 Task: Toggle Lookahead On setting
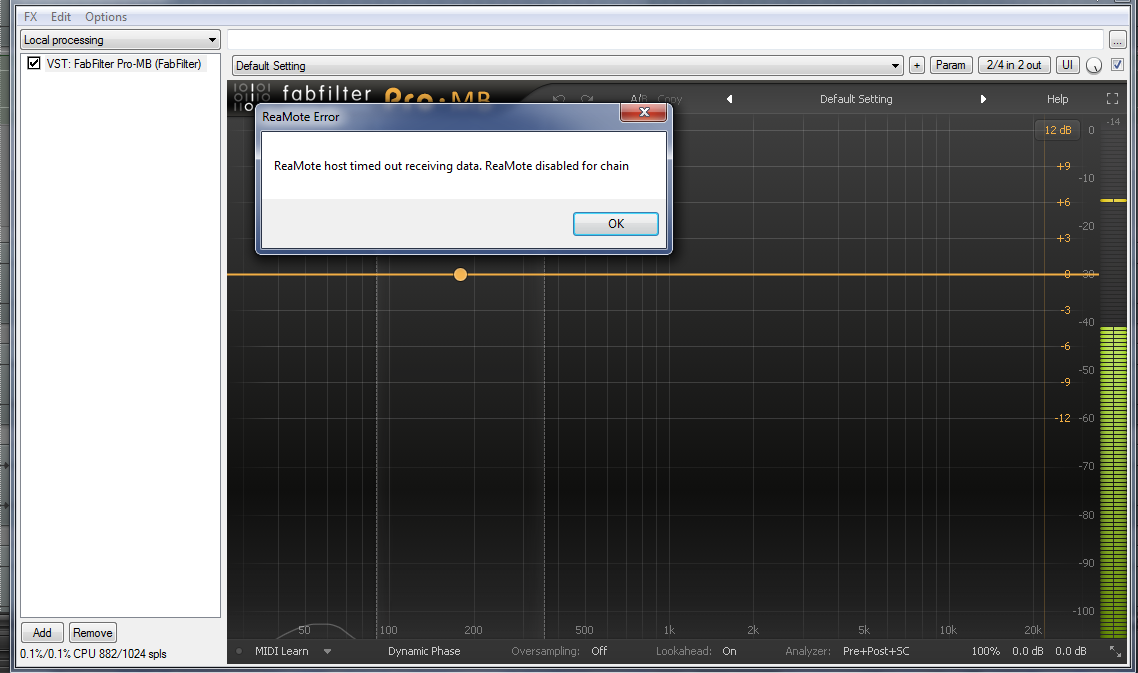(729, 651)
